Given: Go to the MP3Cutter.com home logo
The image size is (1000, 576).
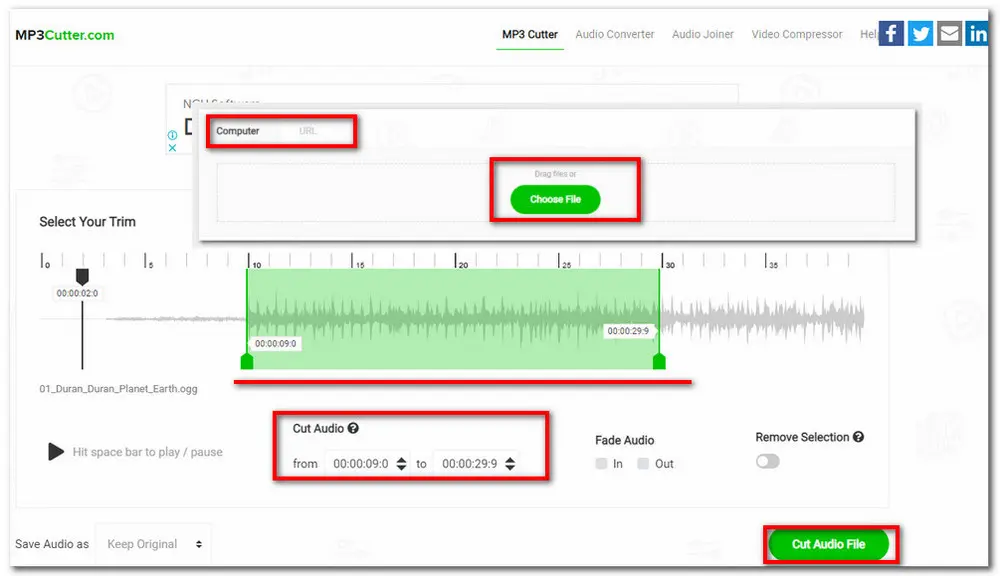Looking at the screenshot, I should tap(64, 35).
